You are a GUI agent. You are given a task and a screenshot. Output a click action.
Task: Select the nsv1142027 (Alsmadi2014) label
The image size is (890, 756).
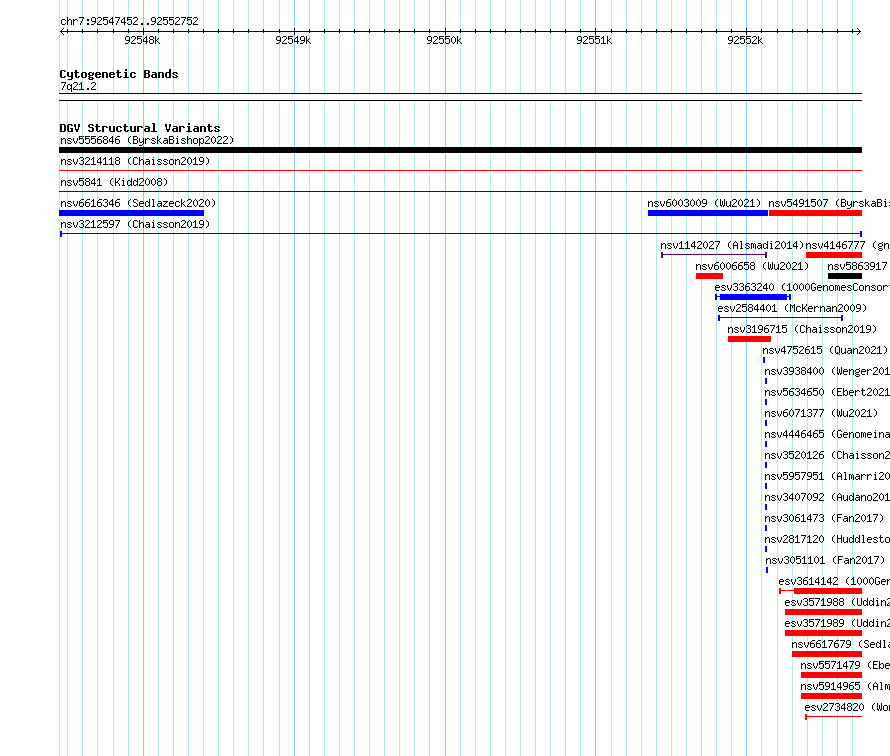pos(732,245)
